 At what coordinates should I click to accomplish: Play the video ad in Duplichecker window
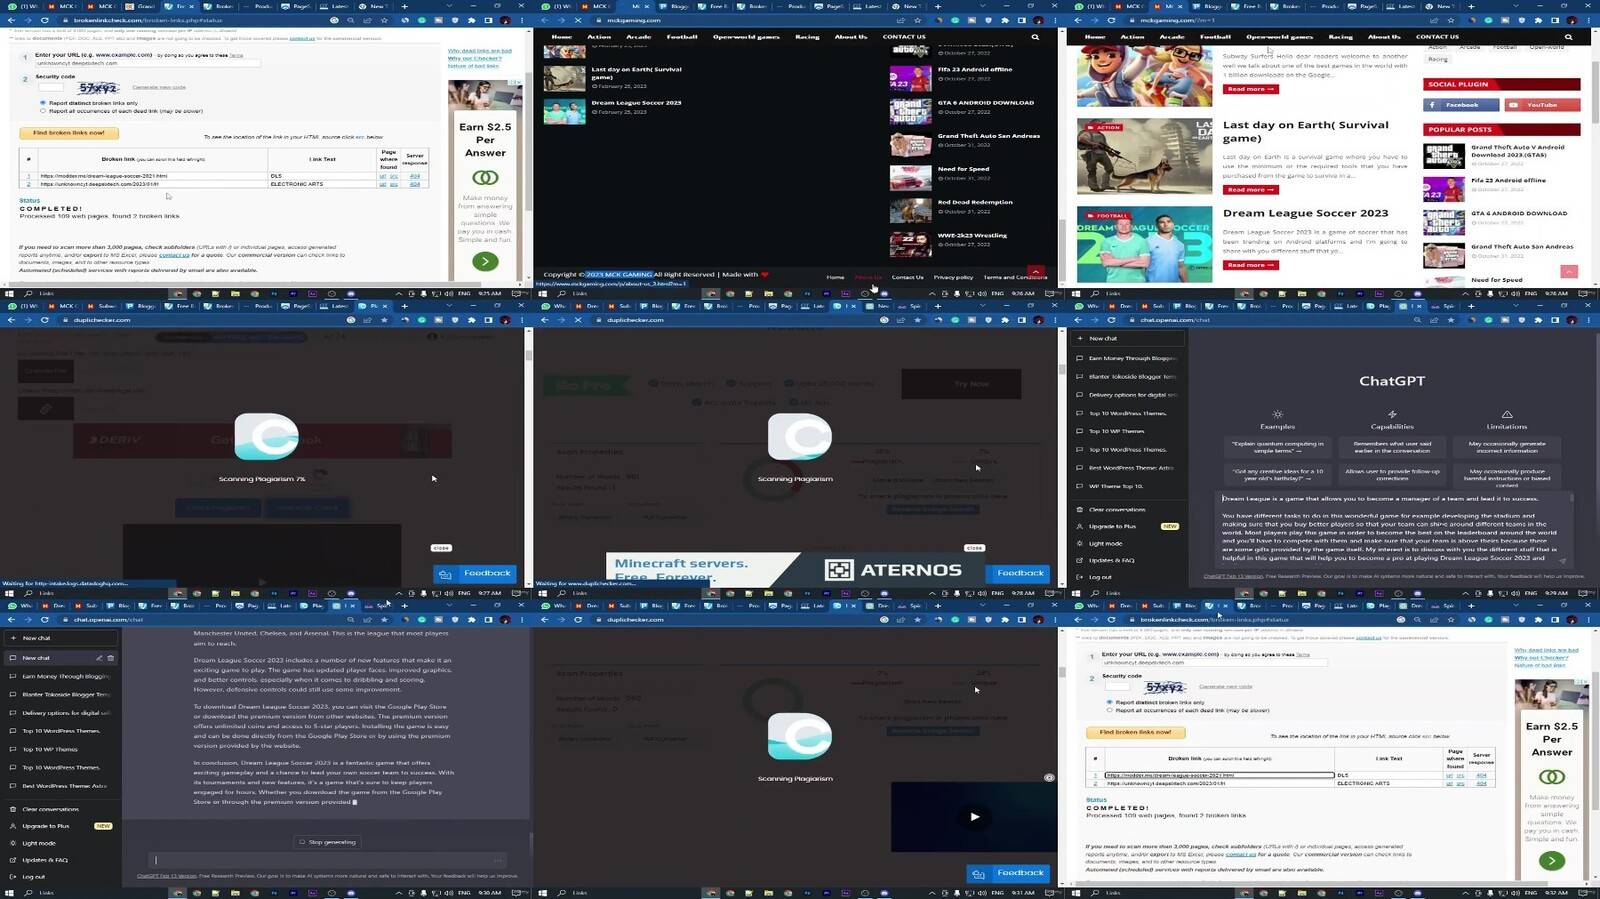click(974, 816)
